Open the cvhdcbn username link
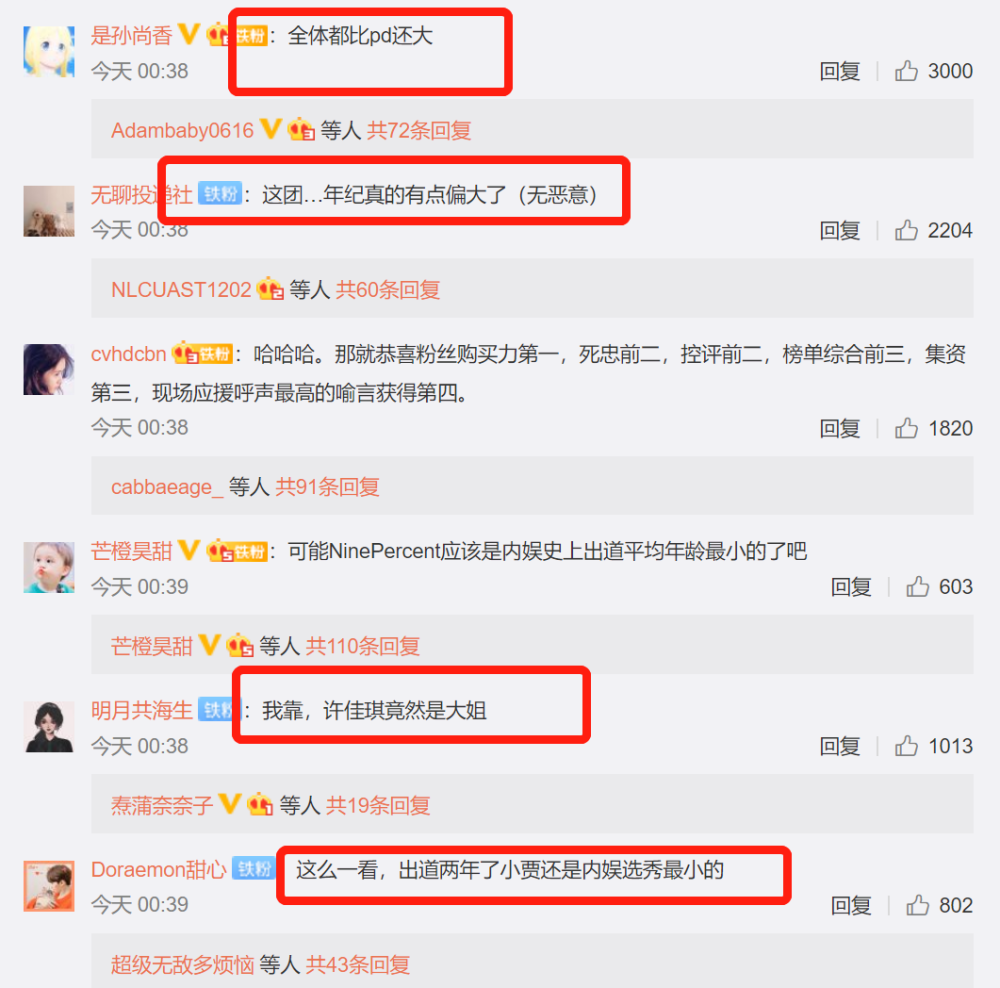Image resolution: width=1000 pixels, height=988 pixels. 128,353
